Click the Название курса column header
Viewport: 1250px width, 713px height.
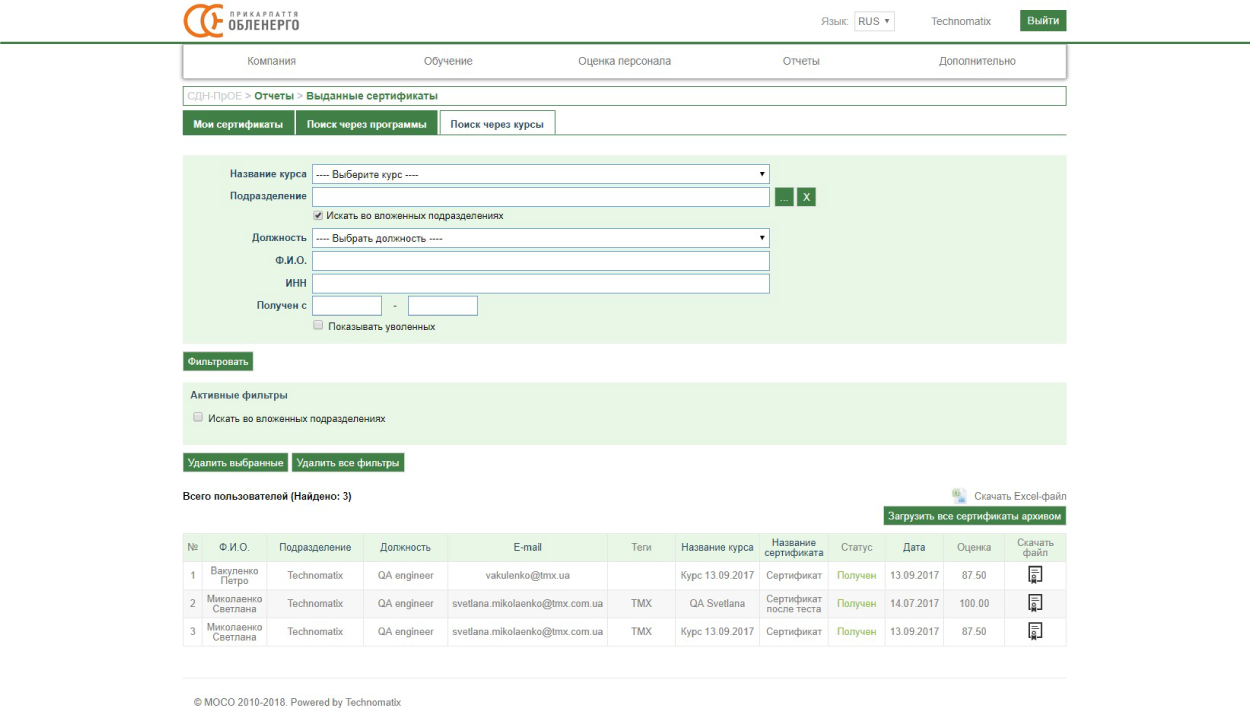tap(717, 548)
